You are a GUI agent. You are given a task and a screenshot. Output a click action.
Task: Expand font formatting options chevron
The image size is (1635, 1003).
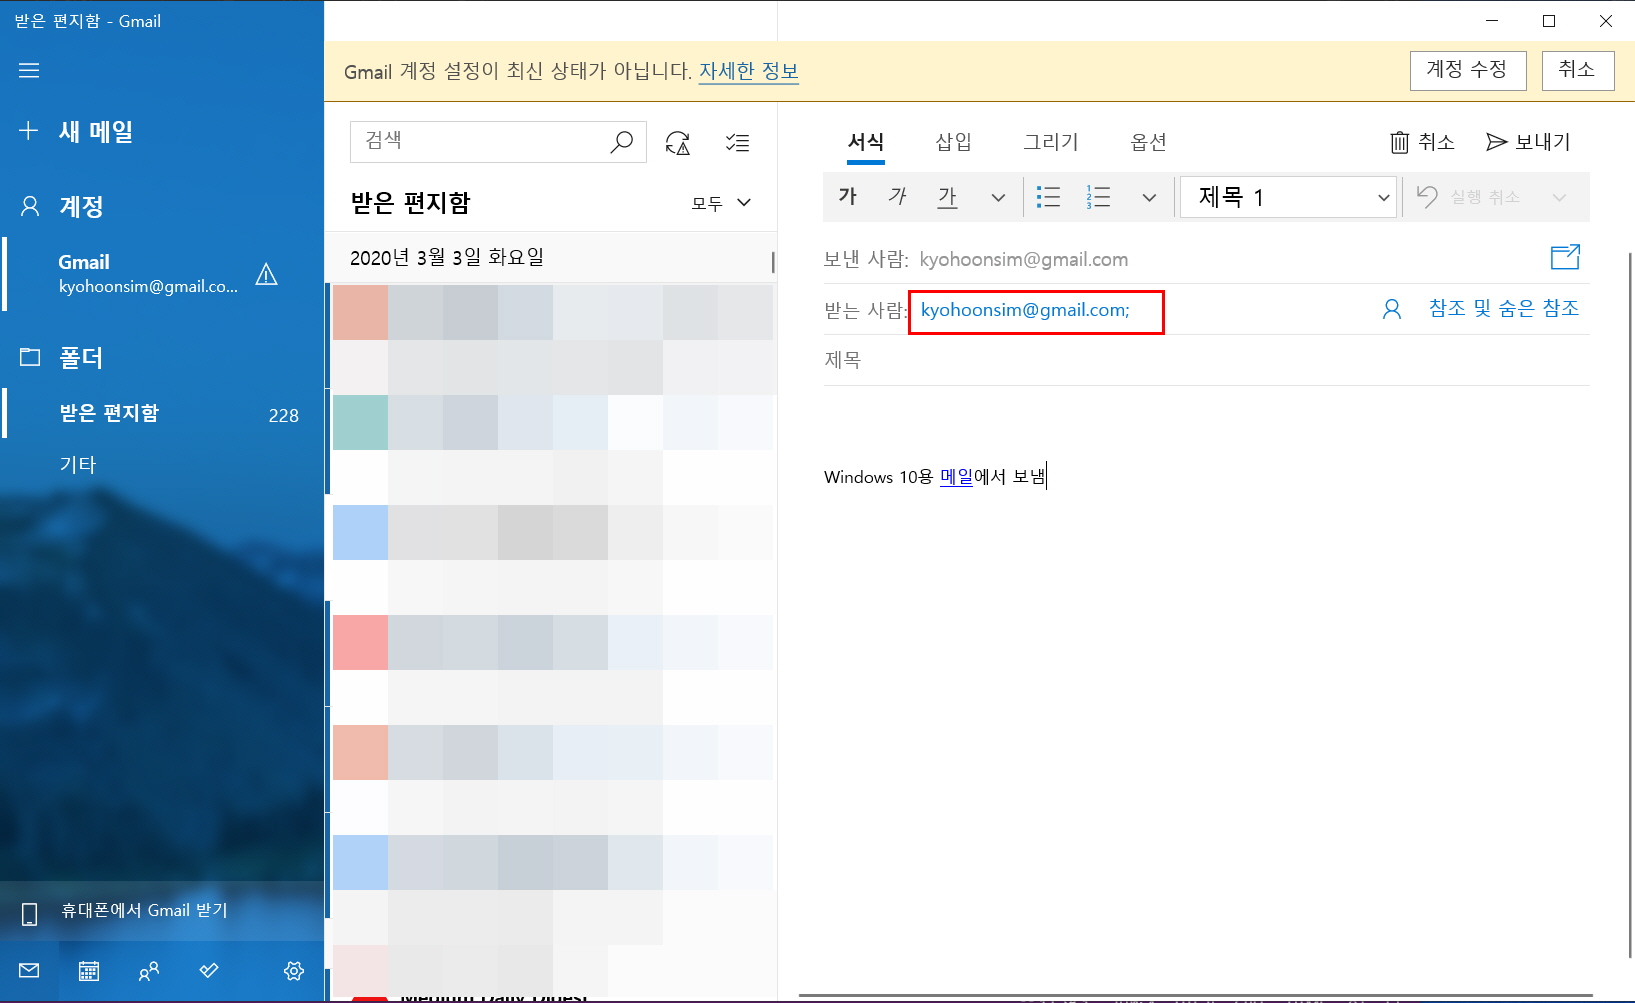(x=997, y=198)
